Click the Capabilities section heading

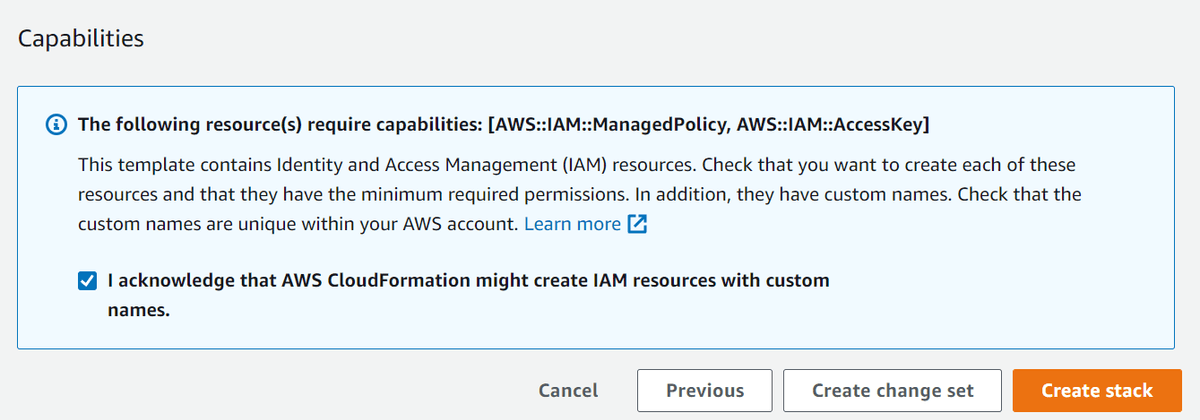pyautogui.click(x=81, y=39)
